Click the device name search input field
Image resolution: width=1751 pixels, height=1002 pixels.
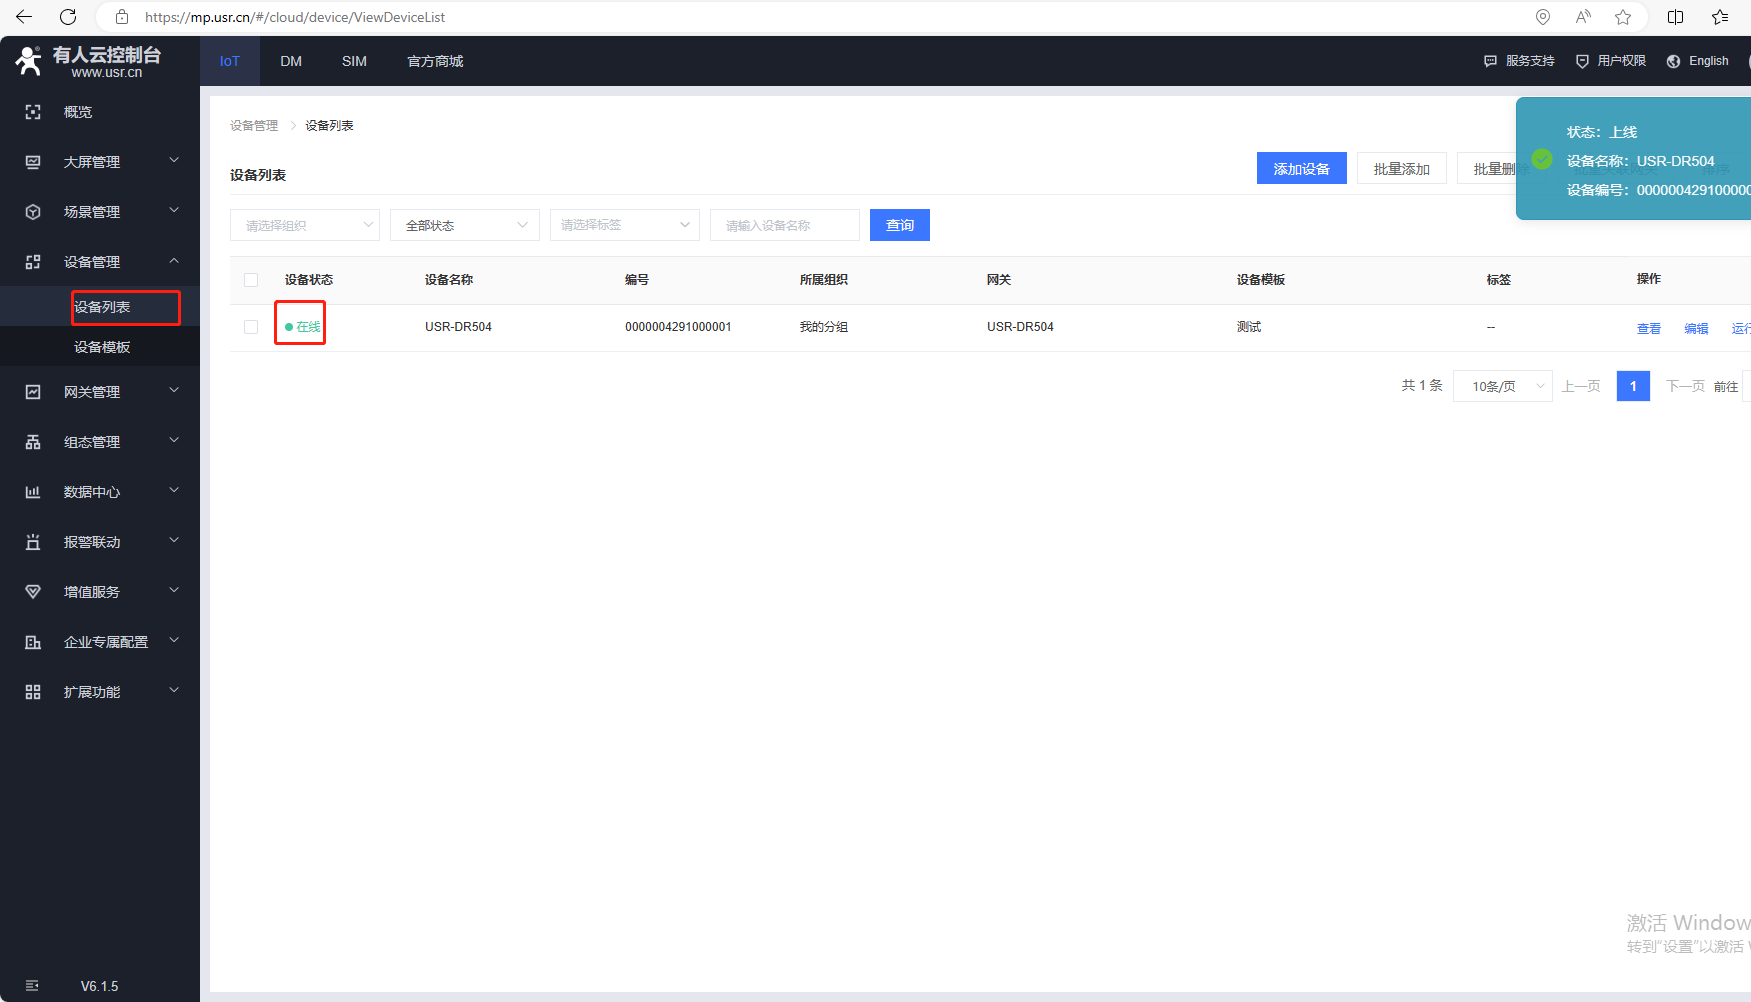[x=784, y=225]
